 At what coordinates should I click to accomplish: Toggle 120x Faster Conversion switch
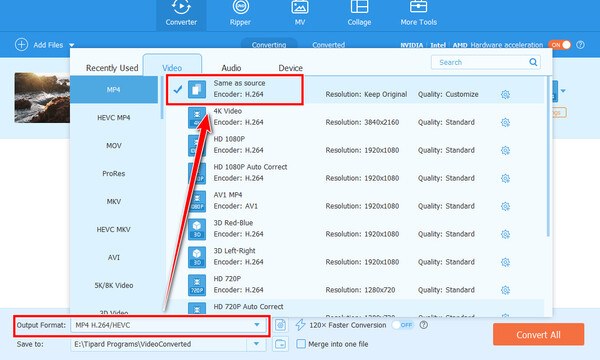tap(403, 325)
